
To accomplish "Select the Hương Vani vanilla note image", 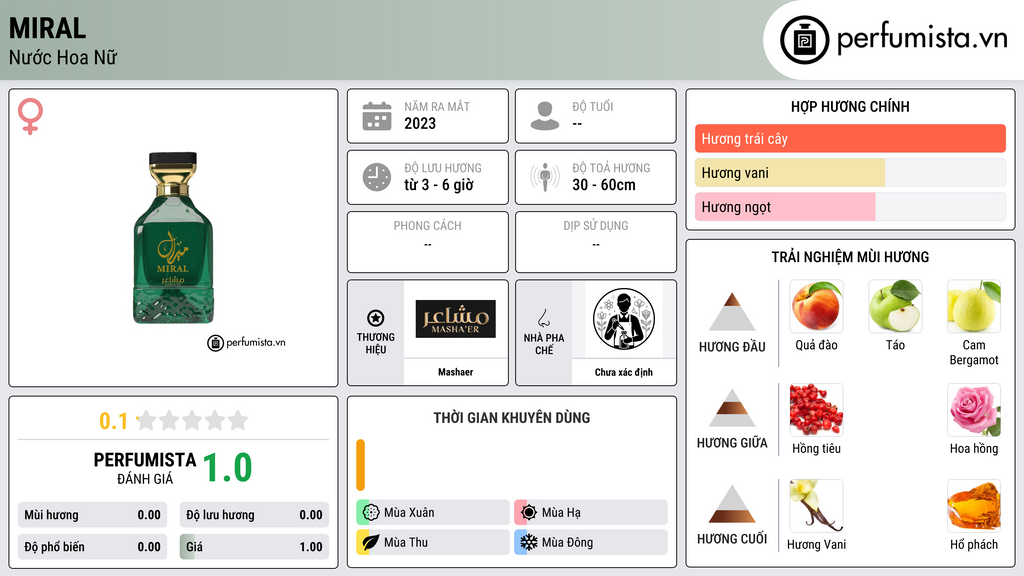I will coord(816,505).
